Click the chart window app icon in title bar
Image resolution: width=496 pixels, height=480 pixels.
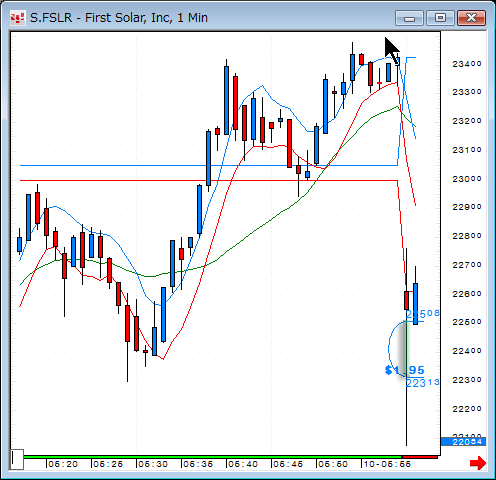pos(18,18)
